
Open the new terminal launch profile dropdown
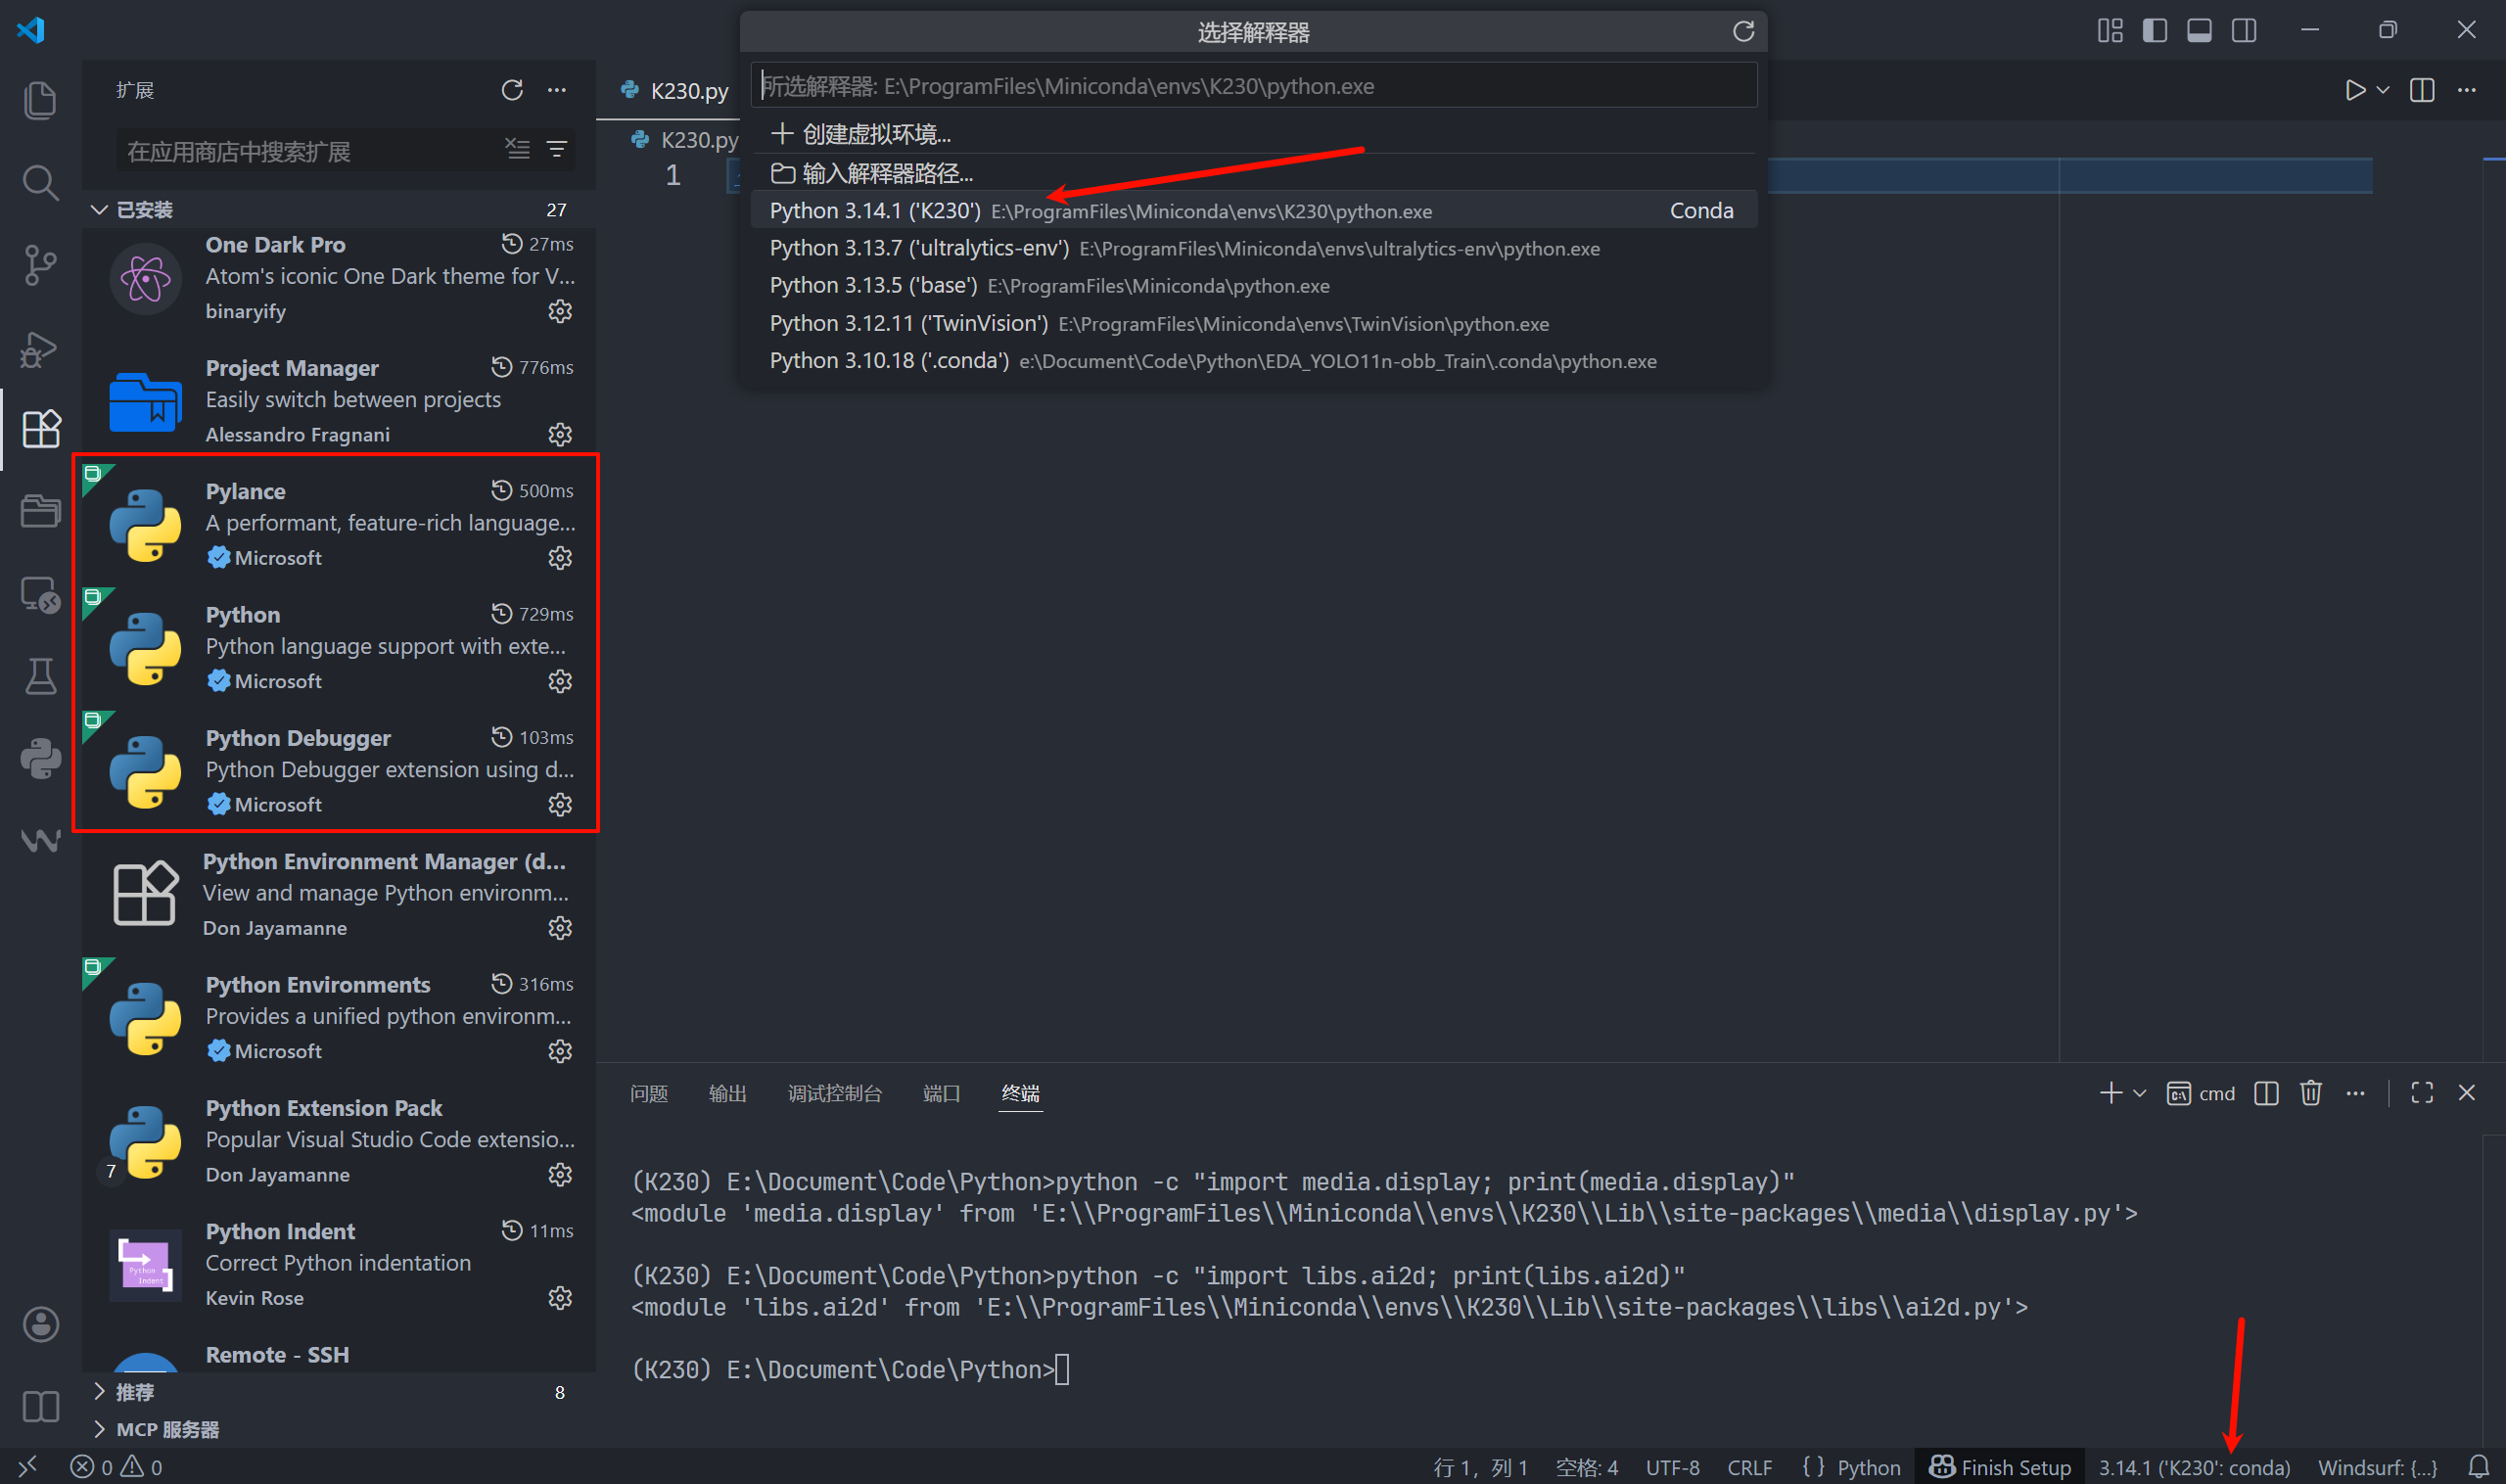2140,1093
